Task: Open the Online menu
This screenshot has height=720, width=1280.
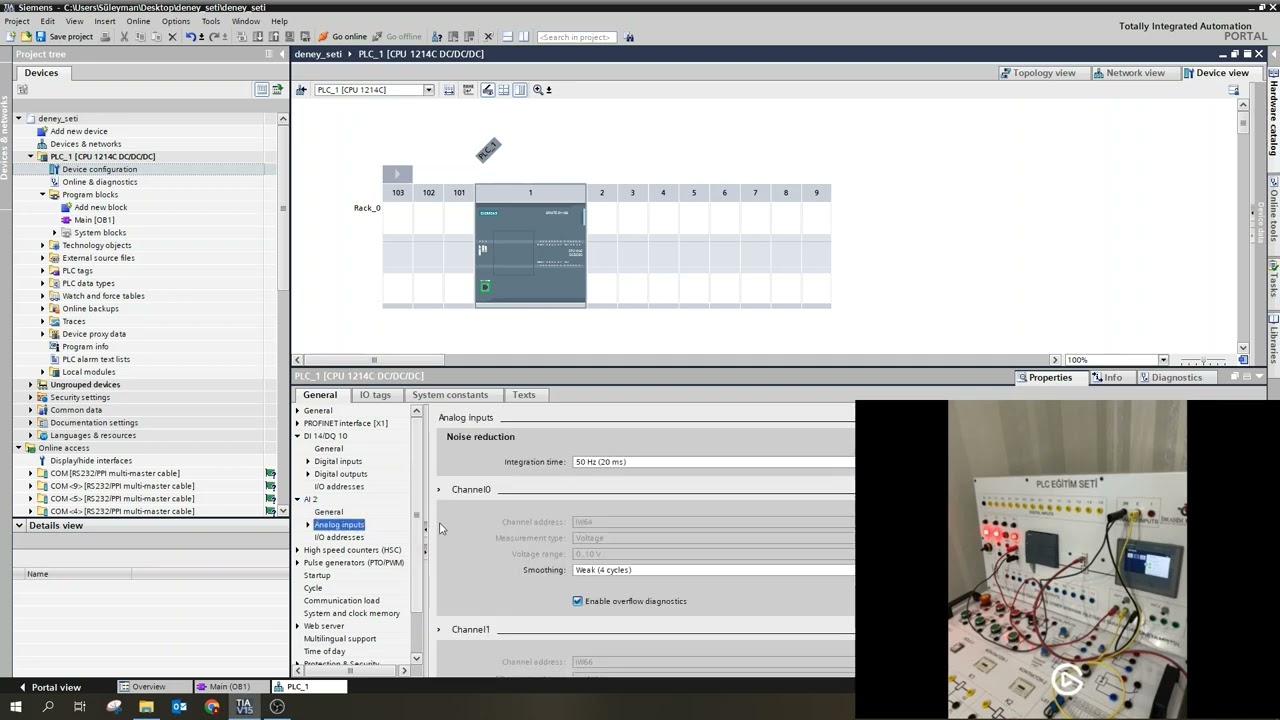Action: (x=138, y=21)
